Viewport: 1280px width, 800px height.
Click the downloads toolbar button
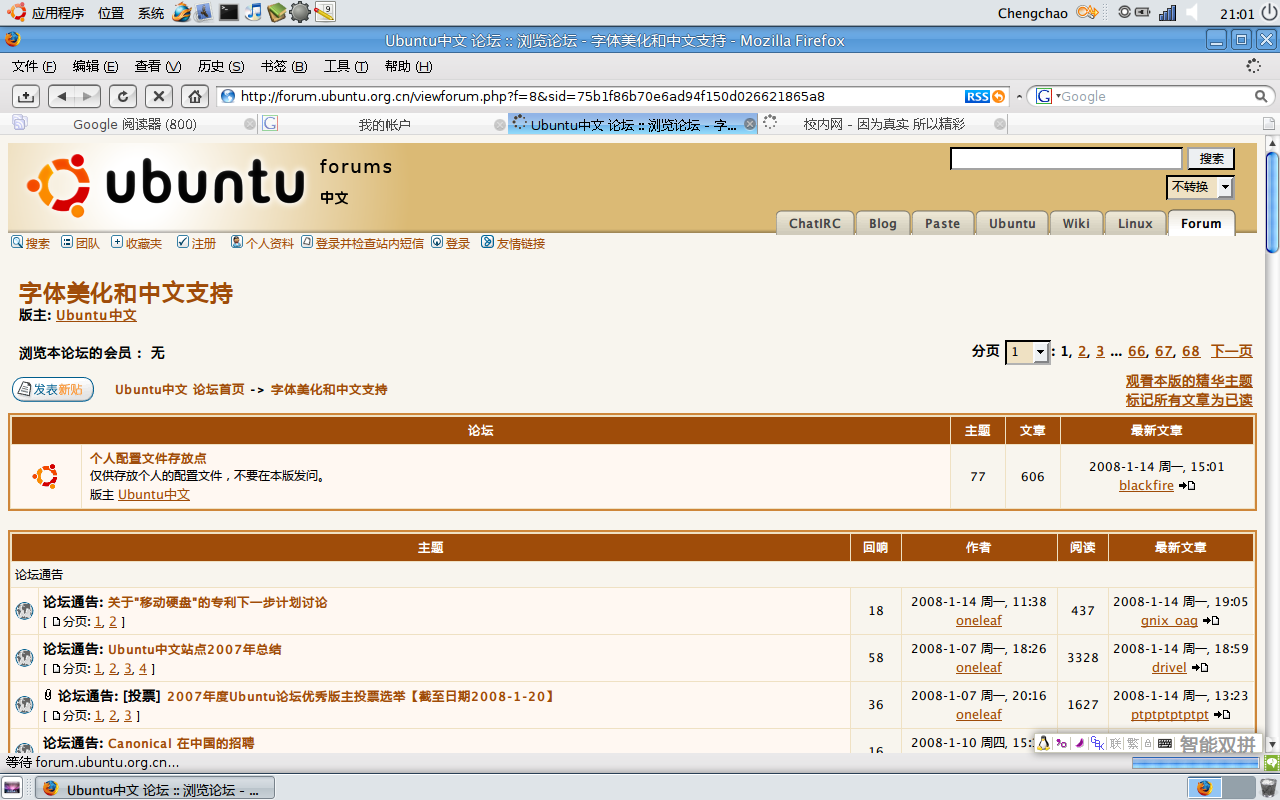[26, 96]
